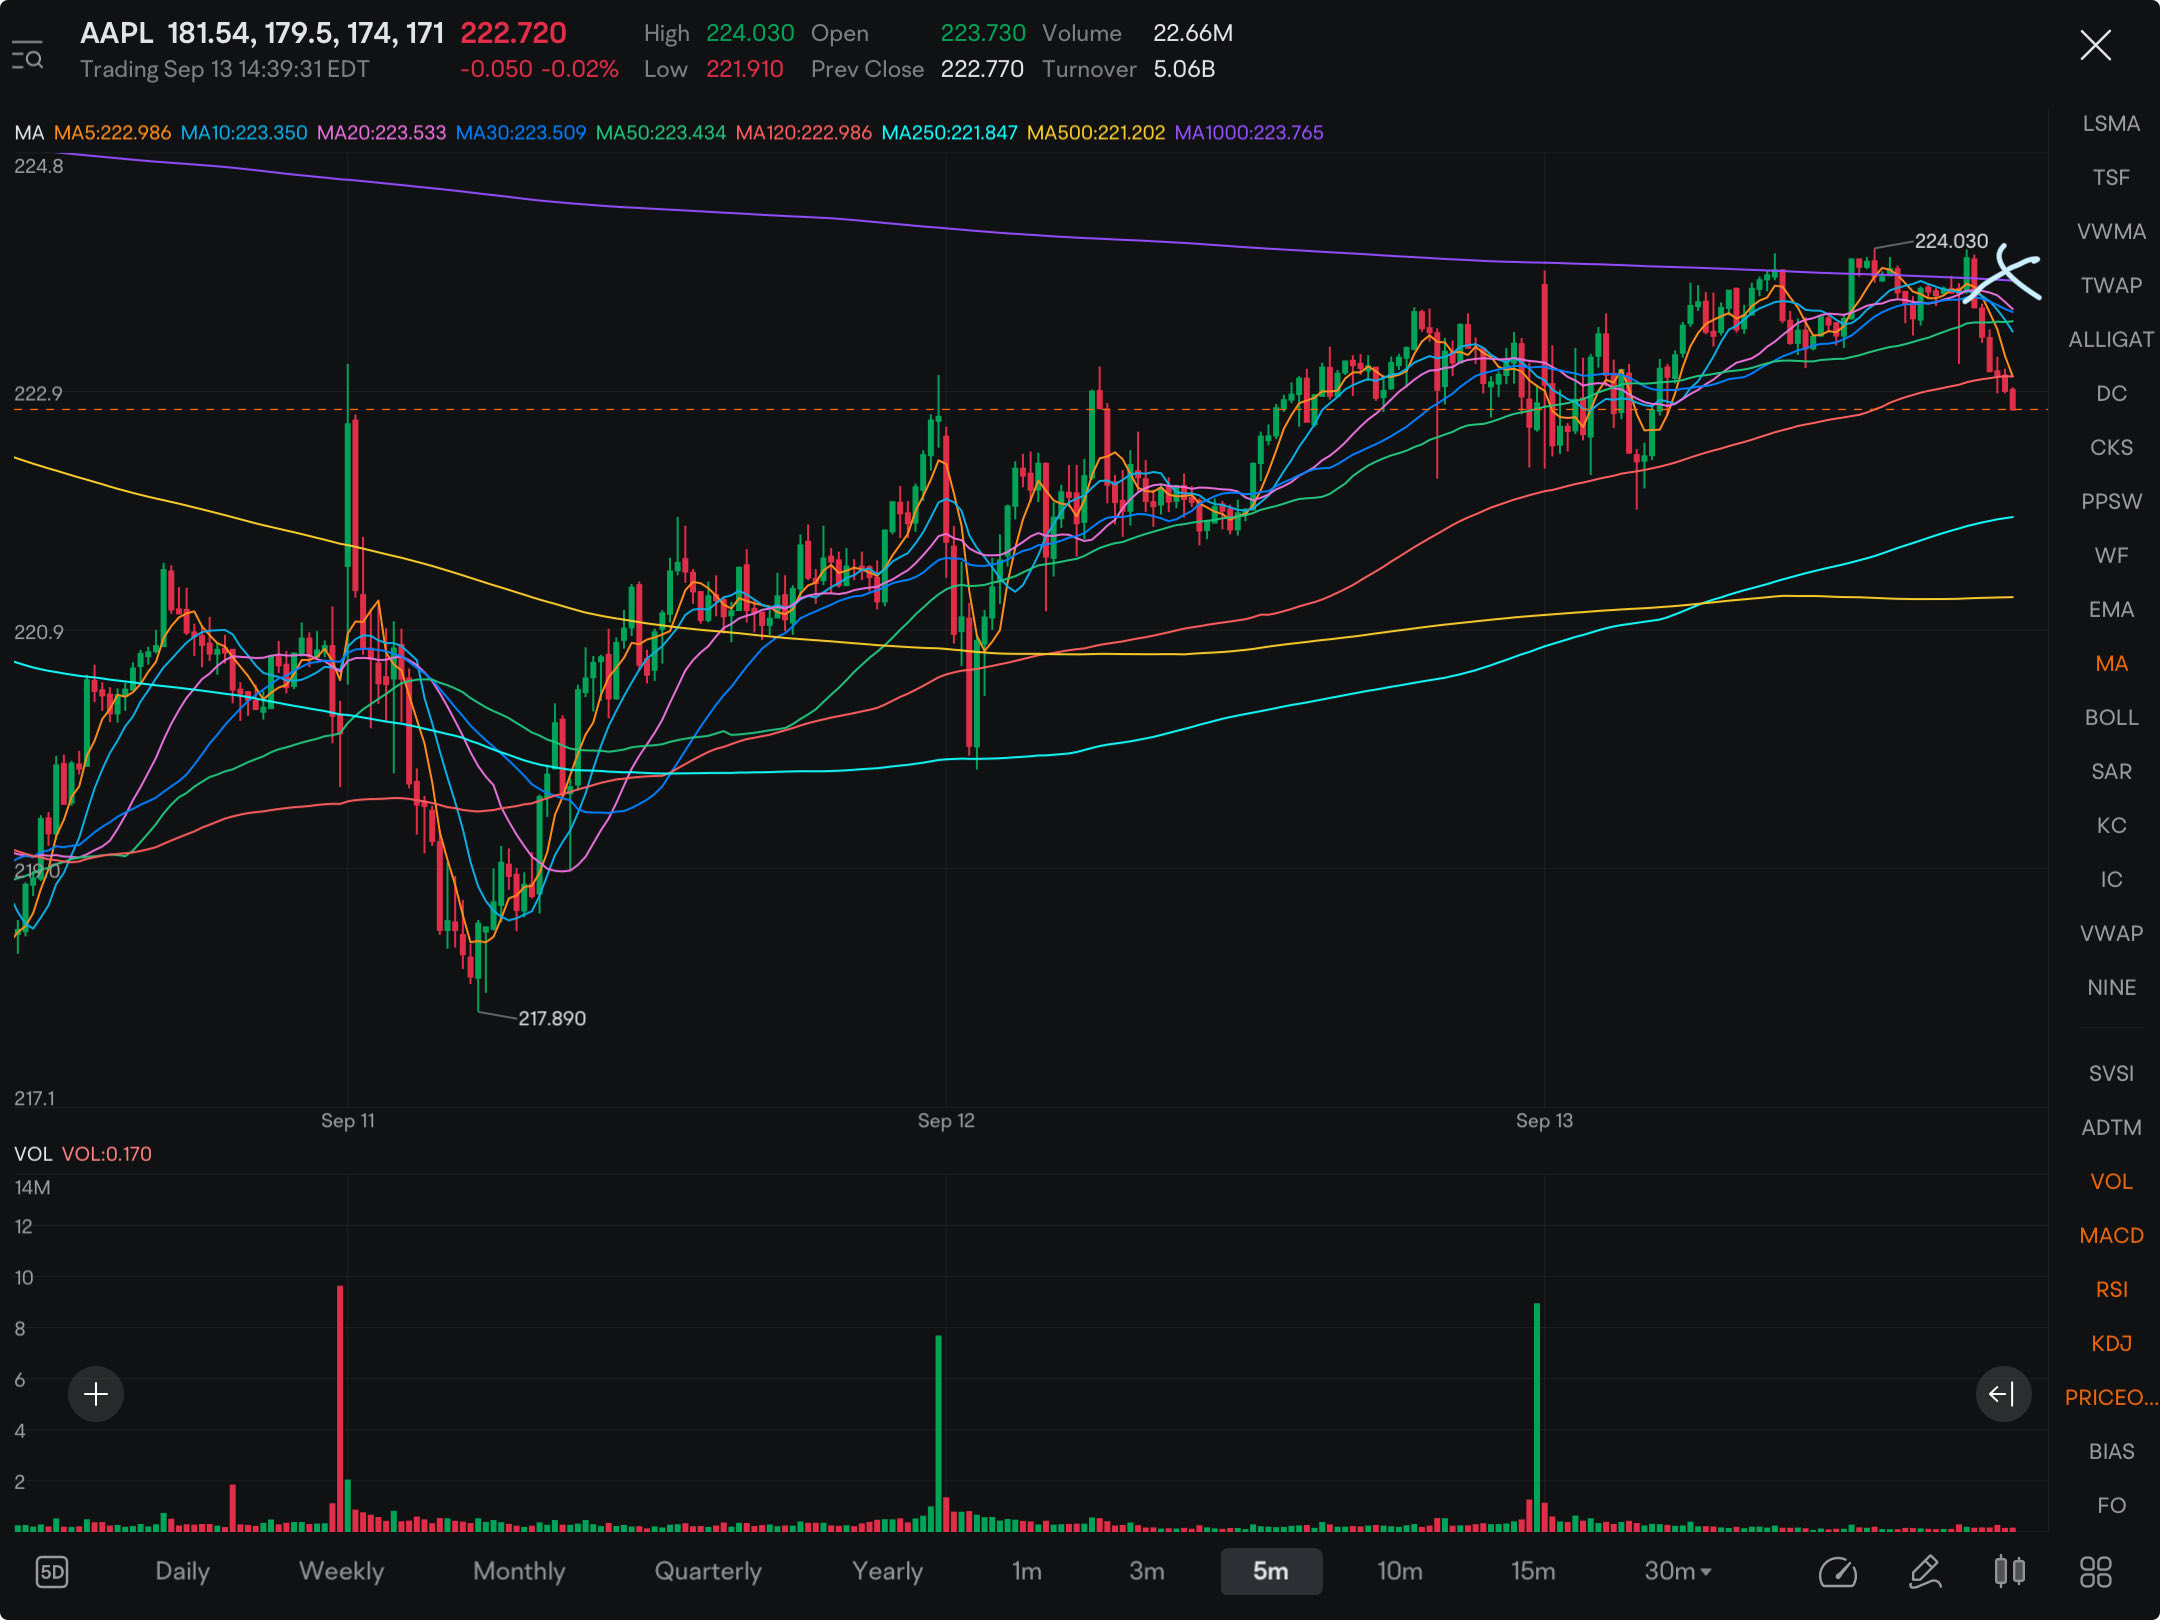The image size is (2160, 1620).
Task: Toggle the PRICEO sub-indicator
Action: coord(2111,1397)
